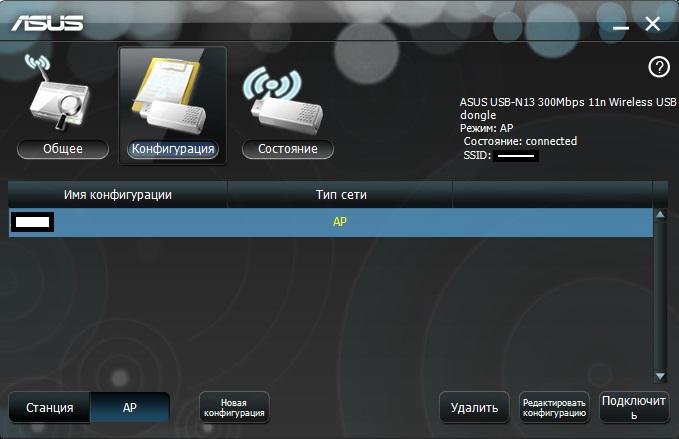Select the AP configuration row
This screenshot has height=439, width=679.
click(330, 222)
